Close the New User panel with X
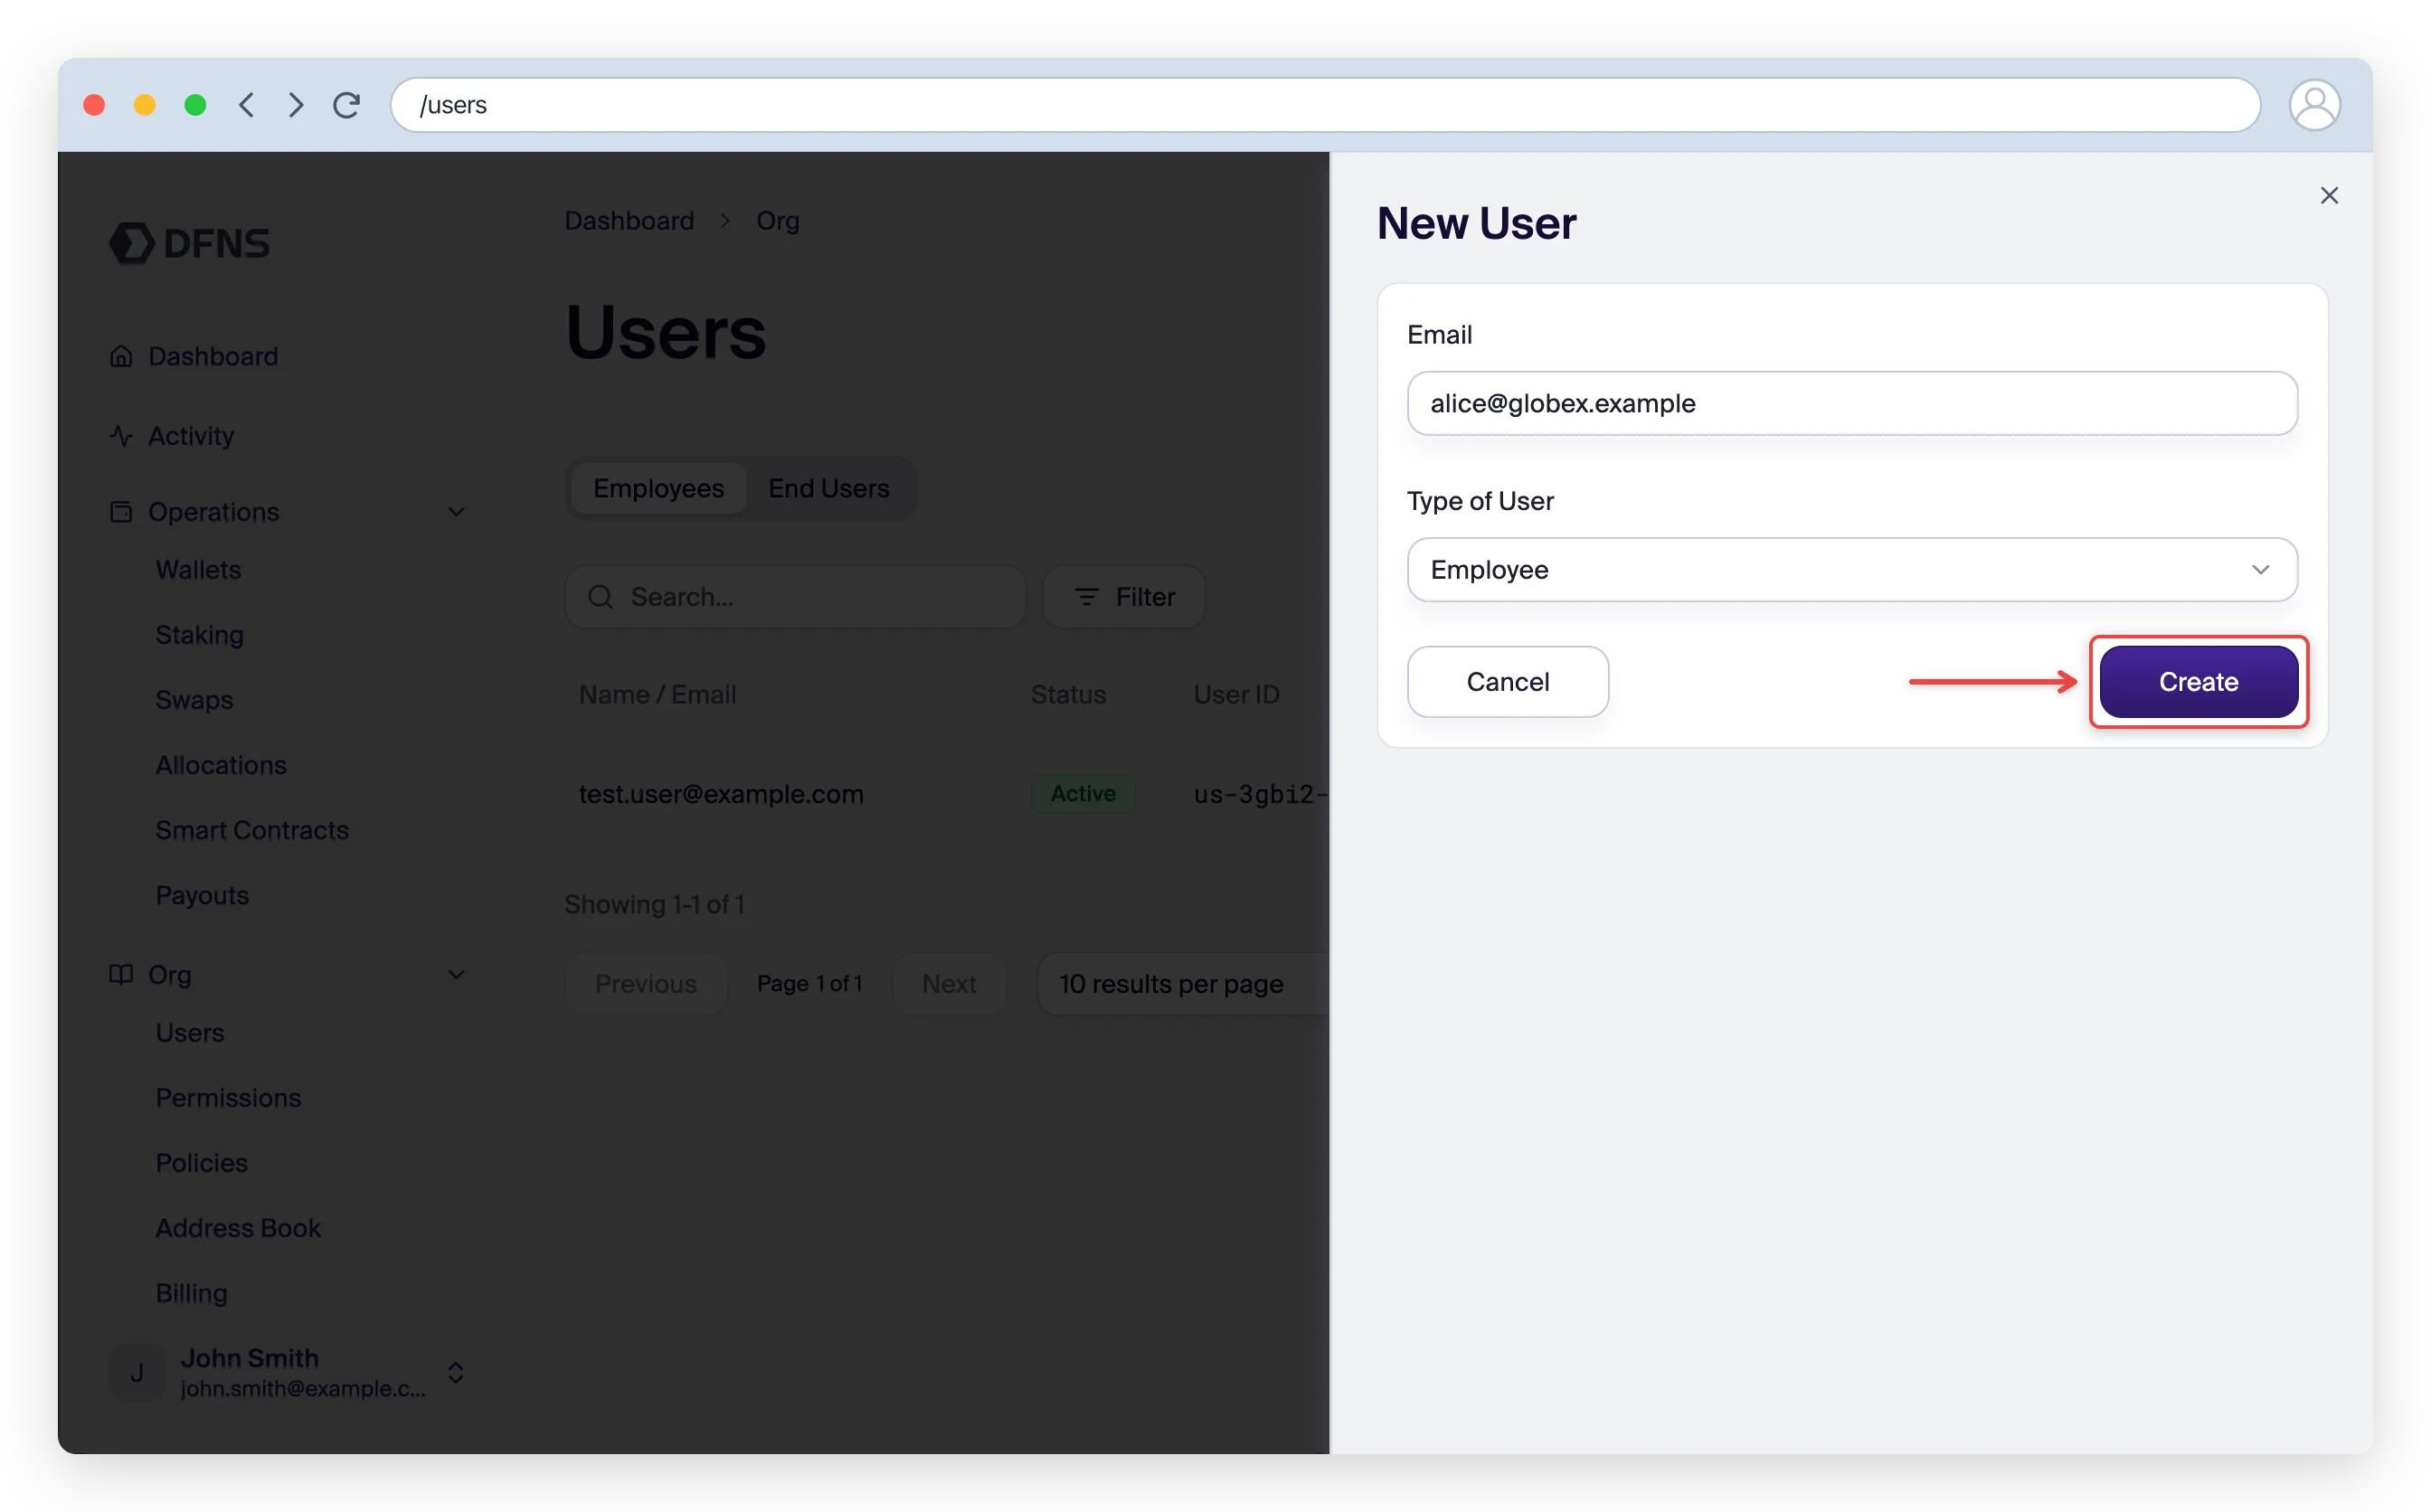Viewport: 2431px width, 1512px height. (2328, 195)
